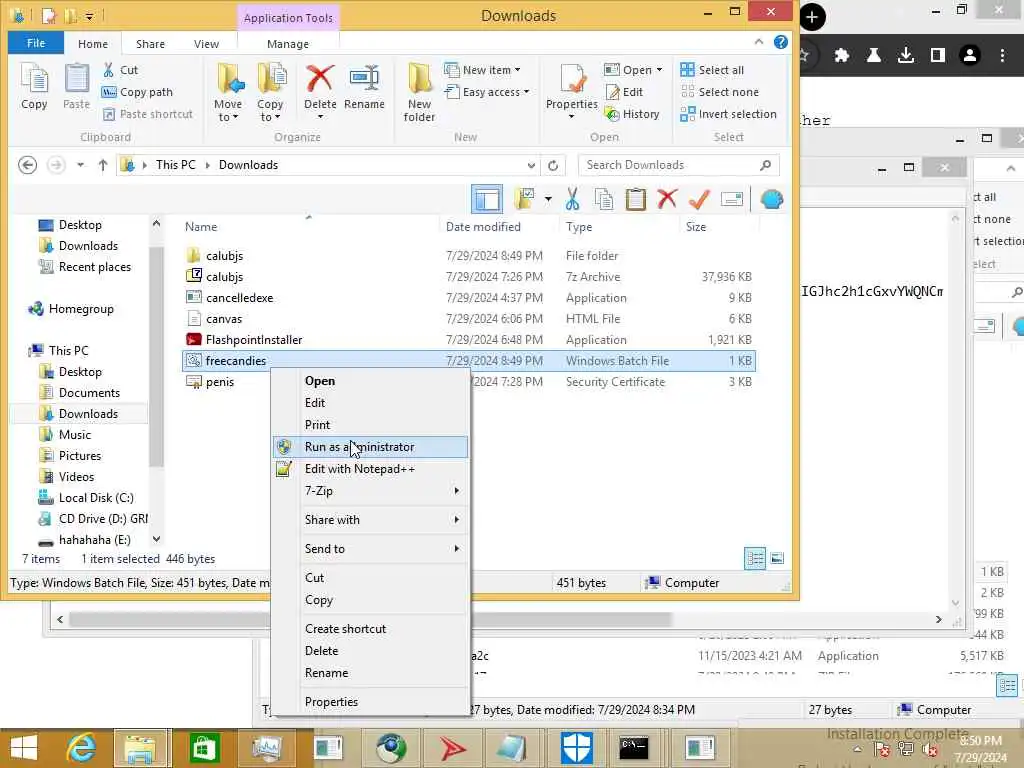Screen dimensions: 1024x768
Task: Click the help question mark icon
Action: click(780, 42)
